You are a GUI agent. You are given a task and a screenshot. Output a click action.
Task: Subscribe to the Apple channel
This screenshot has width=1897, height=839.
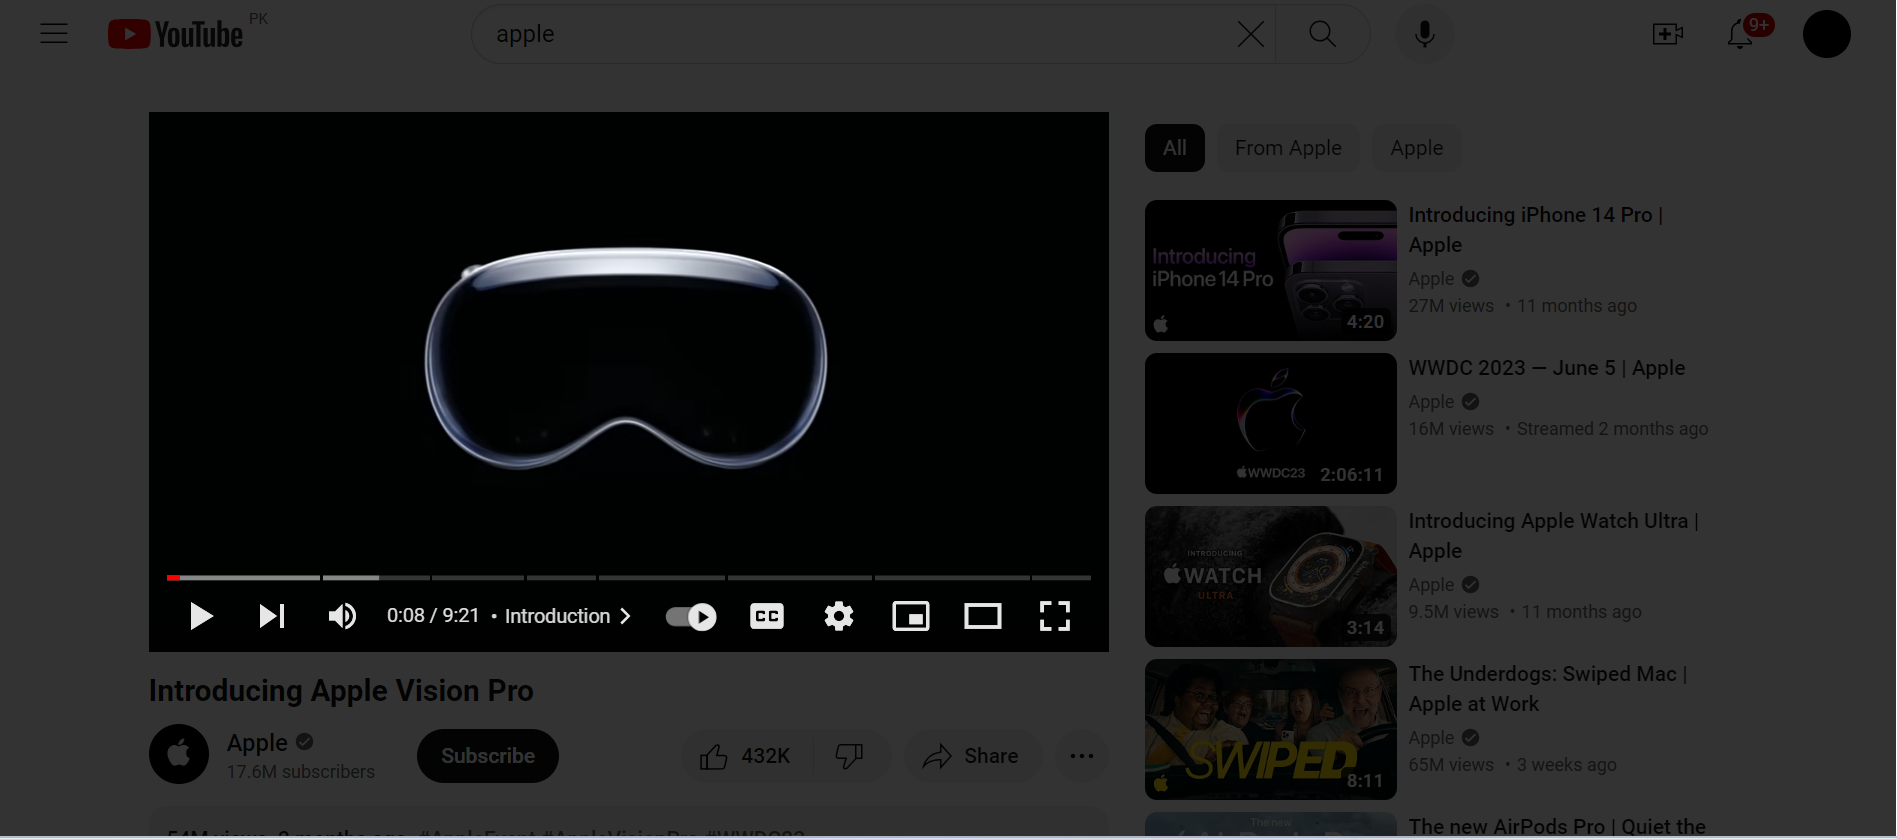tap(488, 756)
